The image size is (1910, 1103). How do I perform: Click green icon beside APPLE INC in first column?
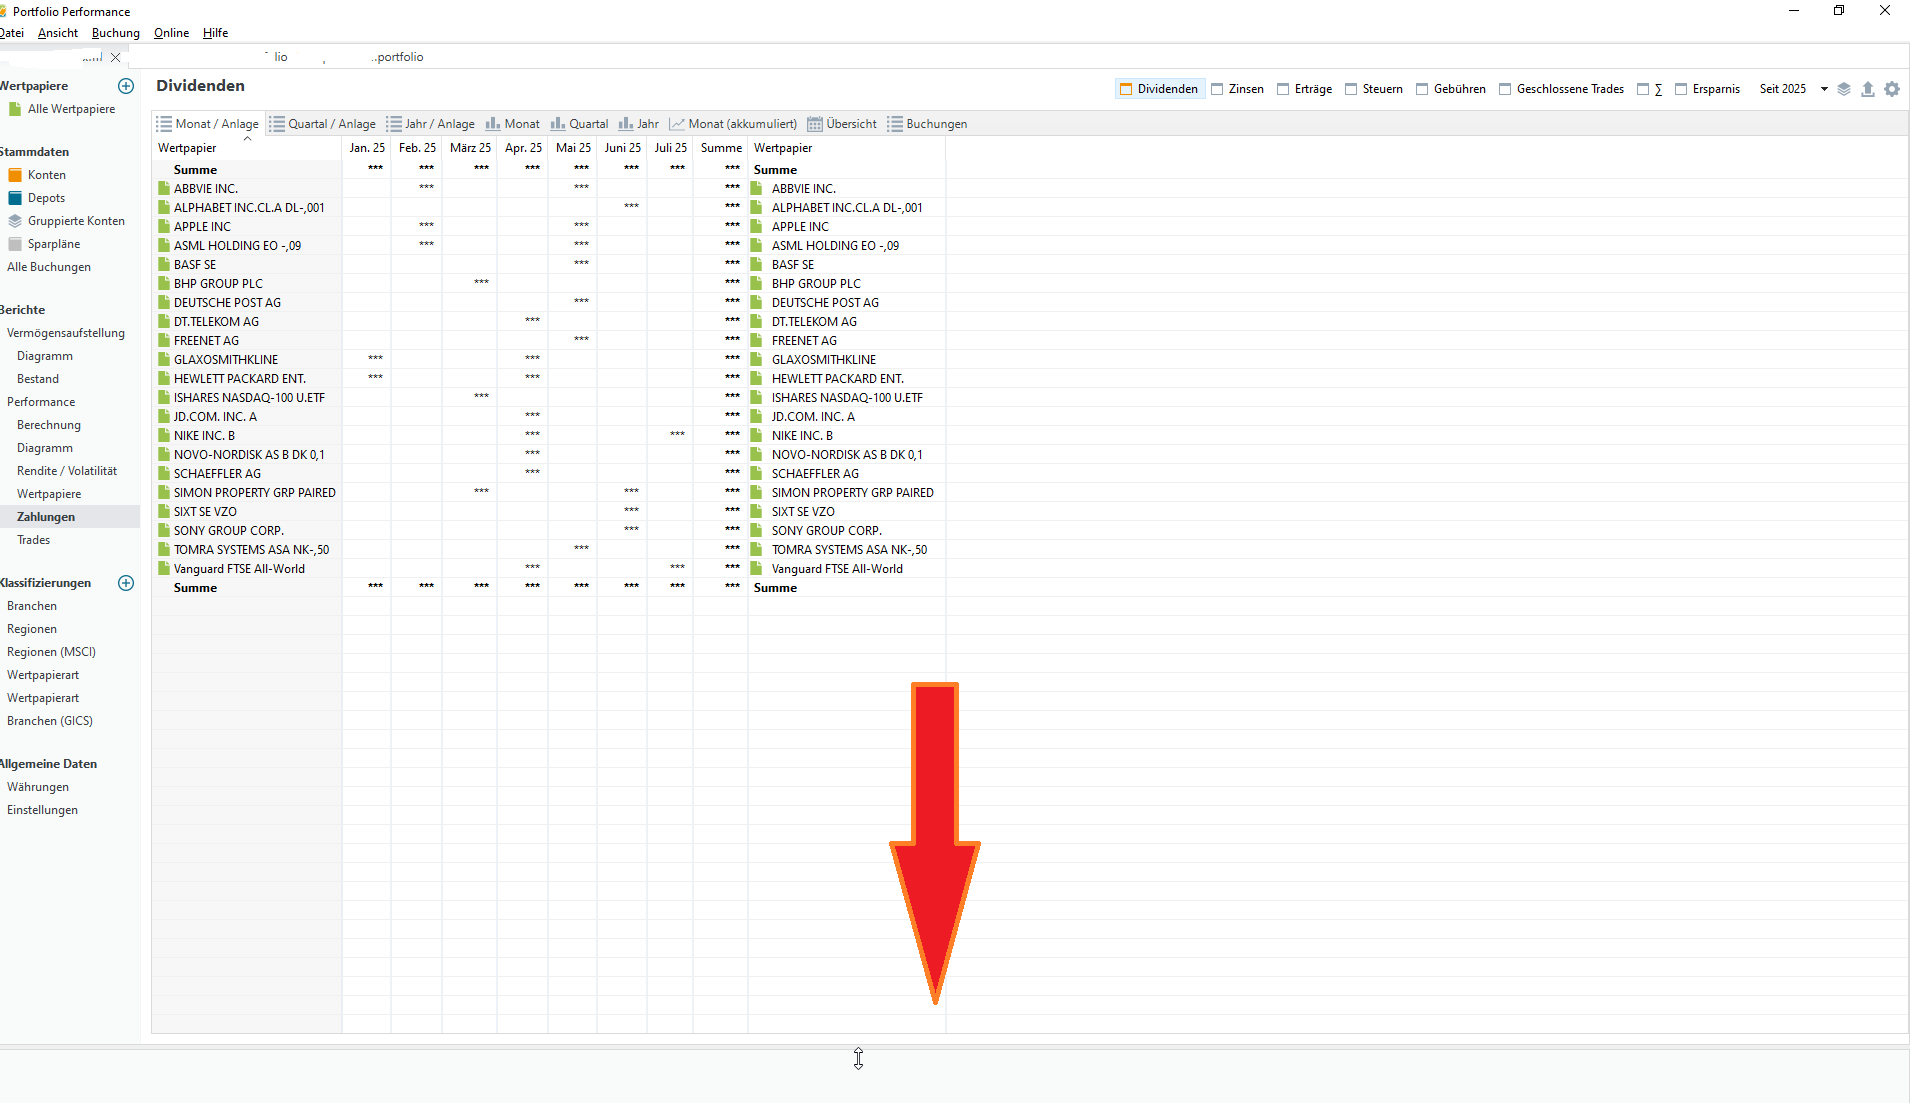pos(164,226)
